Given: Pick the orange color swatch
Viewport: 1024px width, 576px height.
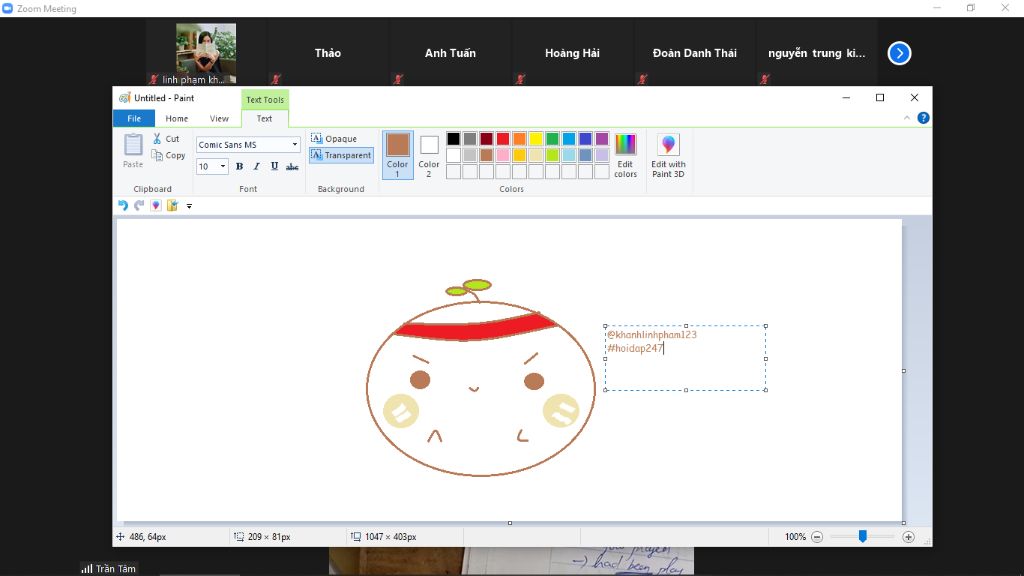Looking at the screenshot, I should (x=519, y=138).
